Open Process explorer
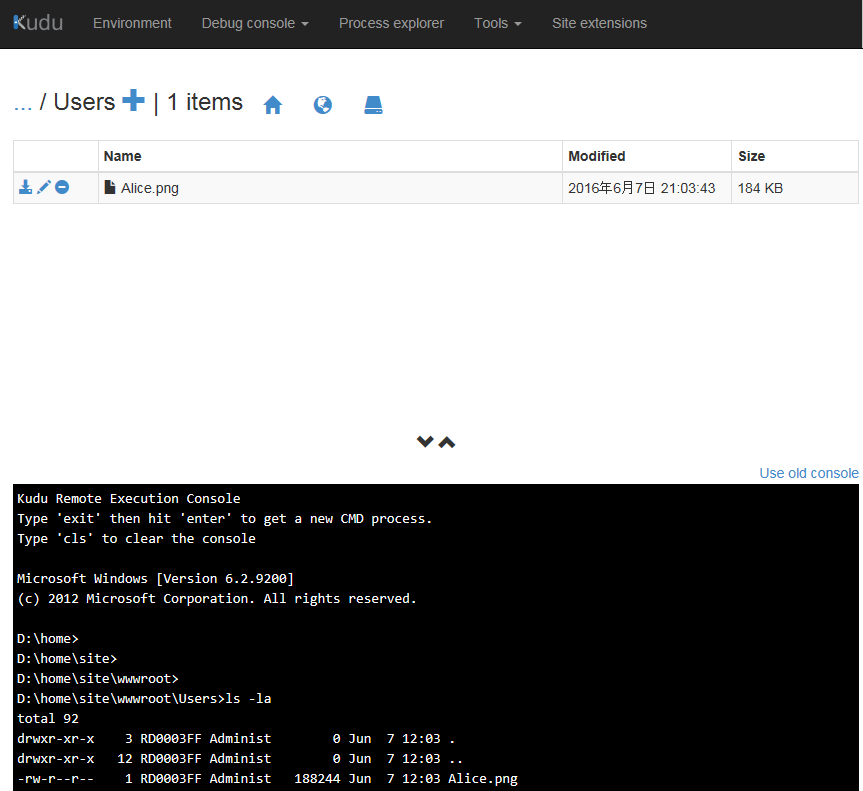The image size is (863, 791). [x=391, y=23]
